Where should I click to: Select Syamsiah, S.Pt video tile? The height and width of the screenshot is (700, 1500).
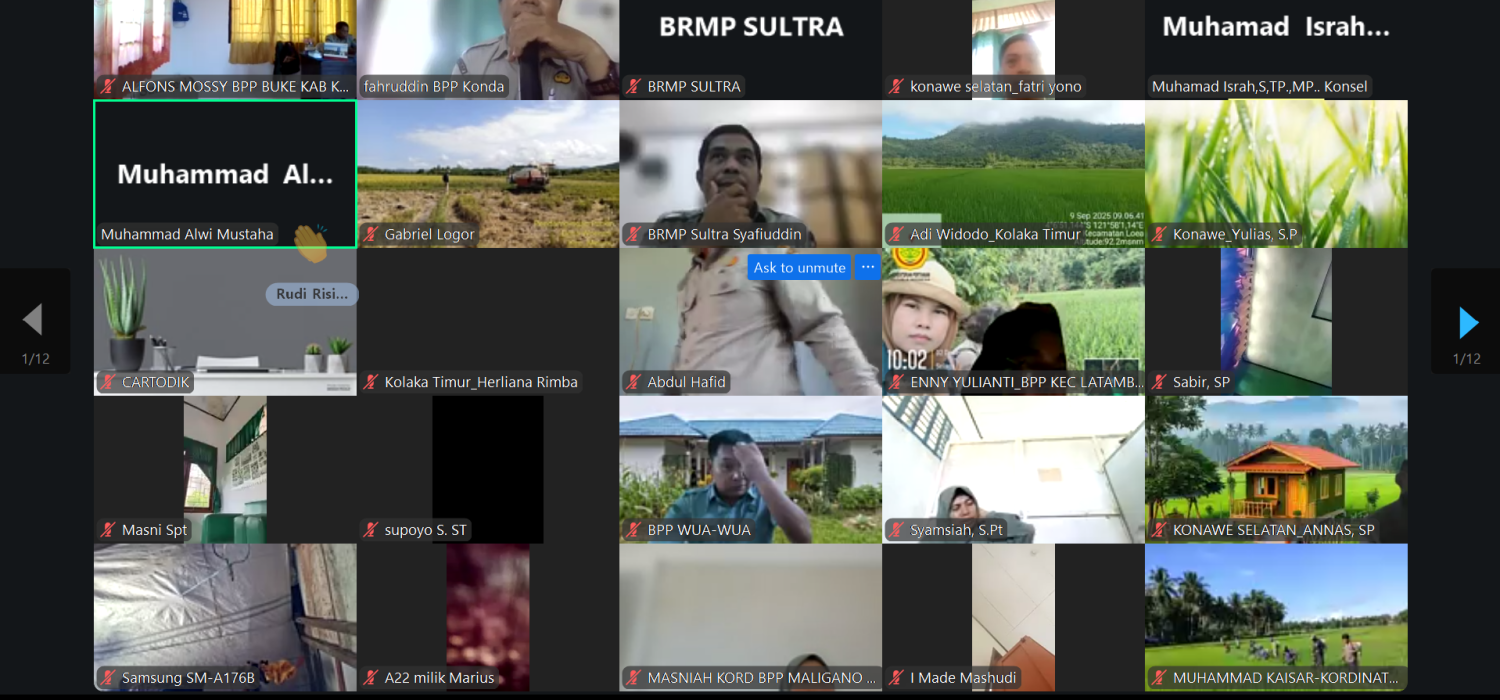(1013, 470)
